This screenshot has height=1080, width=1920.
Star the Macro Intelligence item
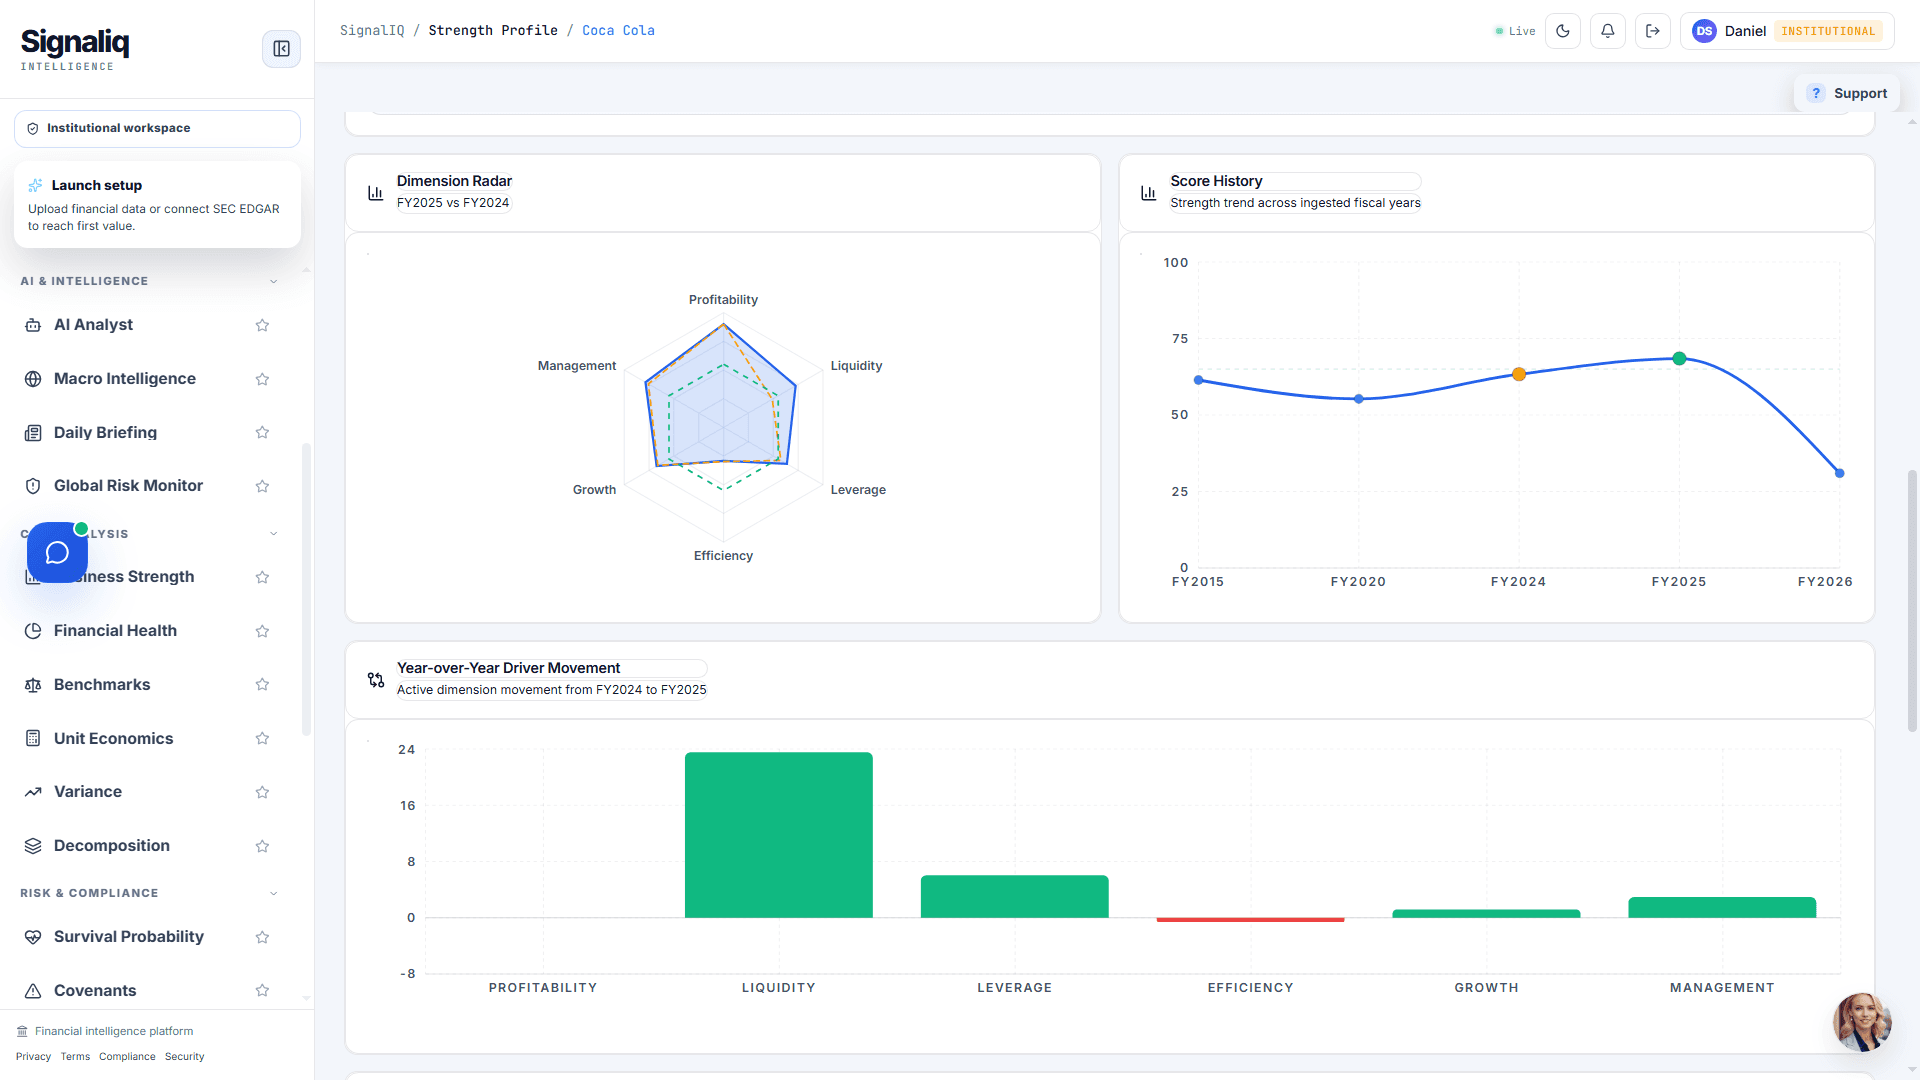click(x=262, y=379)
